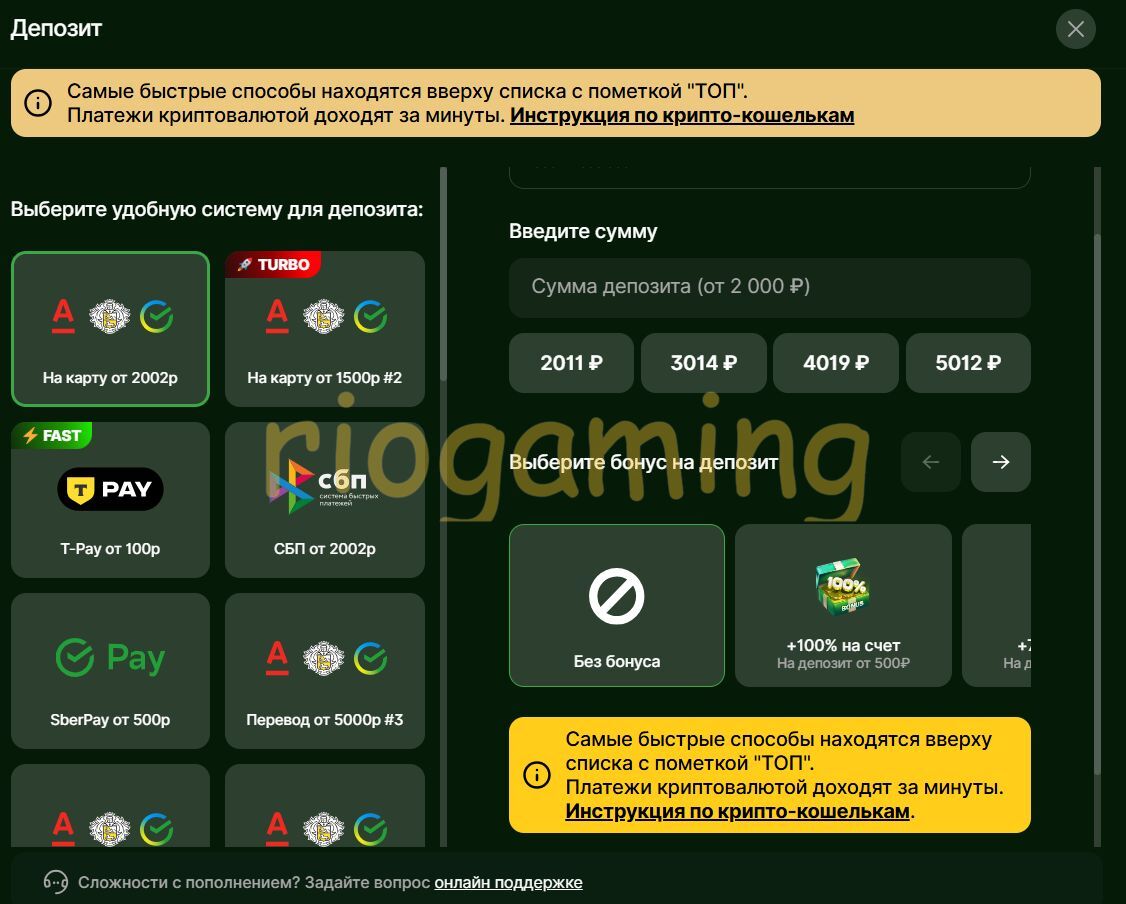Image resolution: width=1126 pixels, height=904 pixels.
Task: Close the Депозит dialog with X
Action: point(1075,29)
